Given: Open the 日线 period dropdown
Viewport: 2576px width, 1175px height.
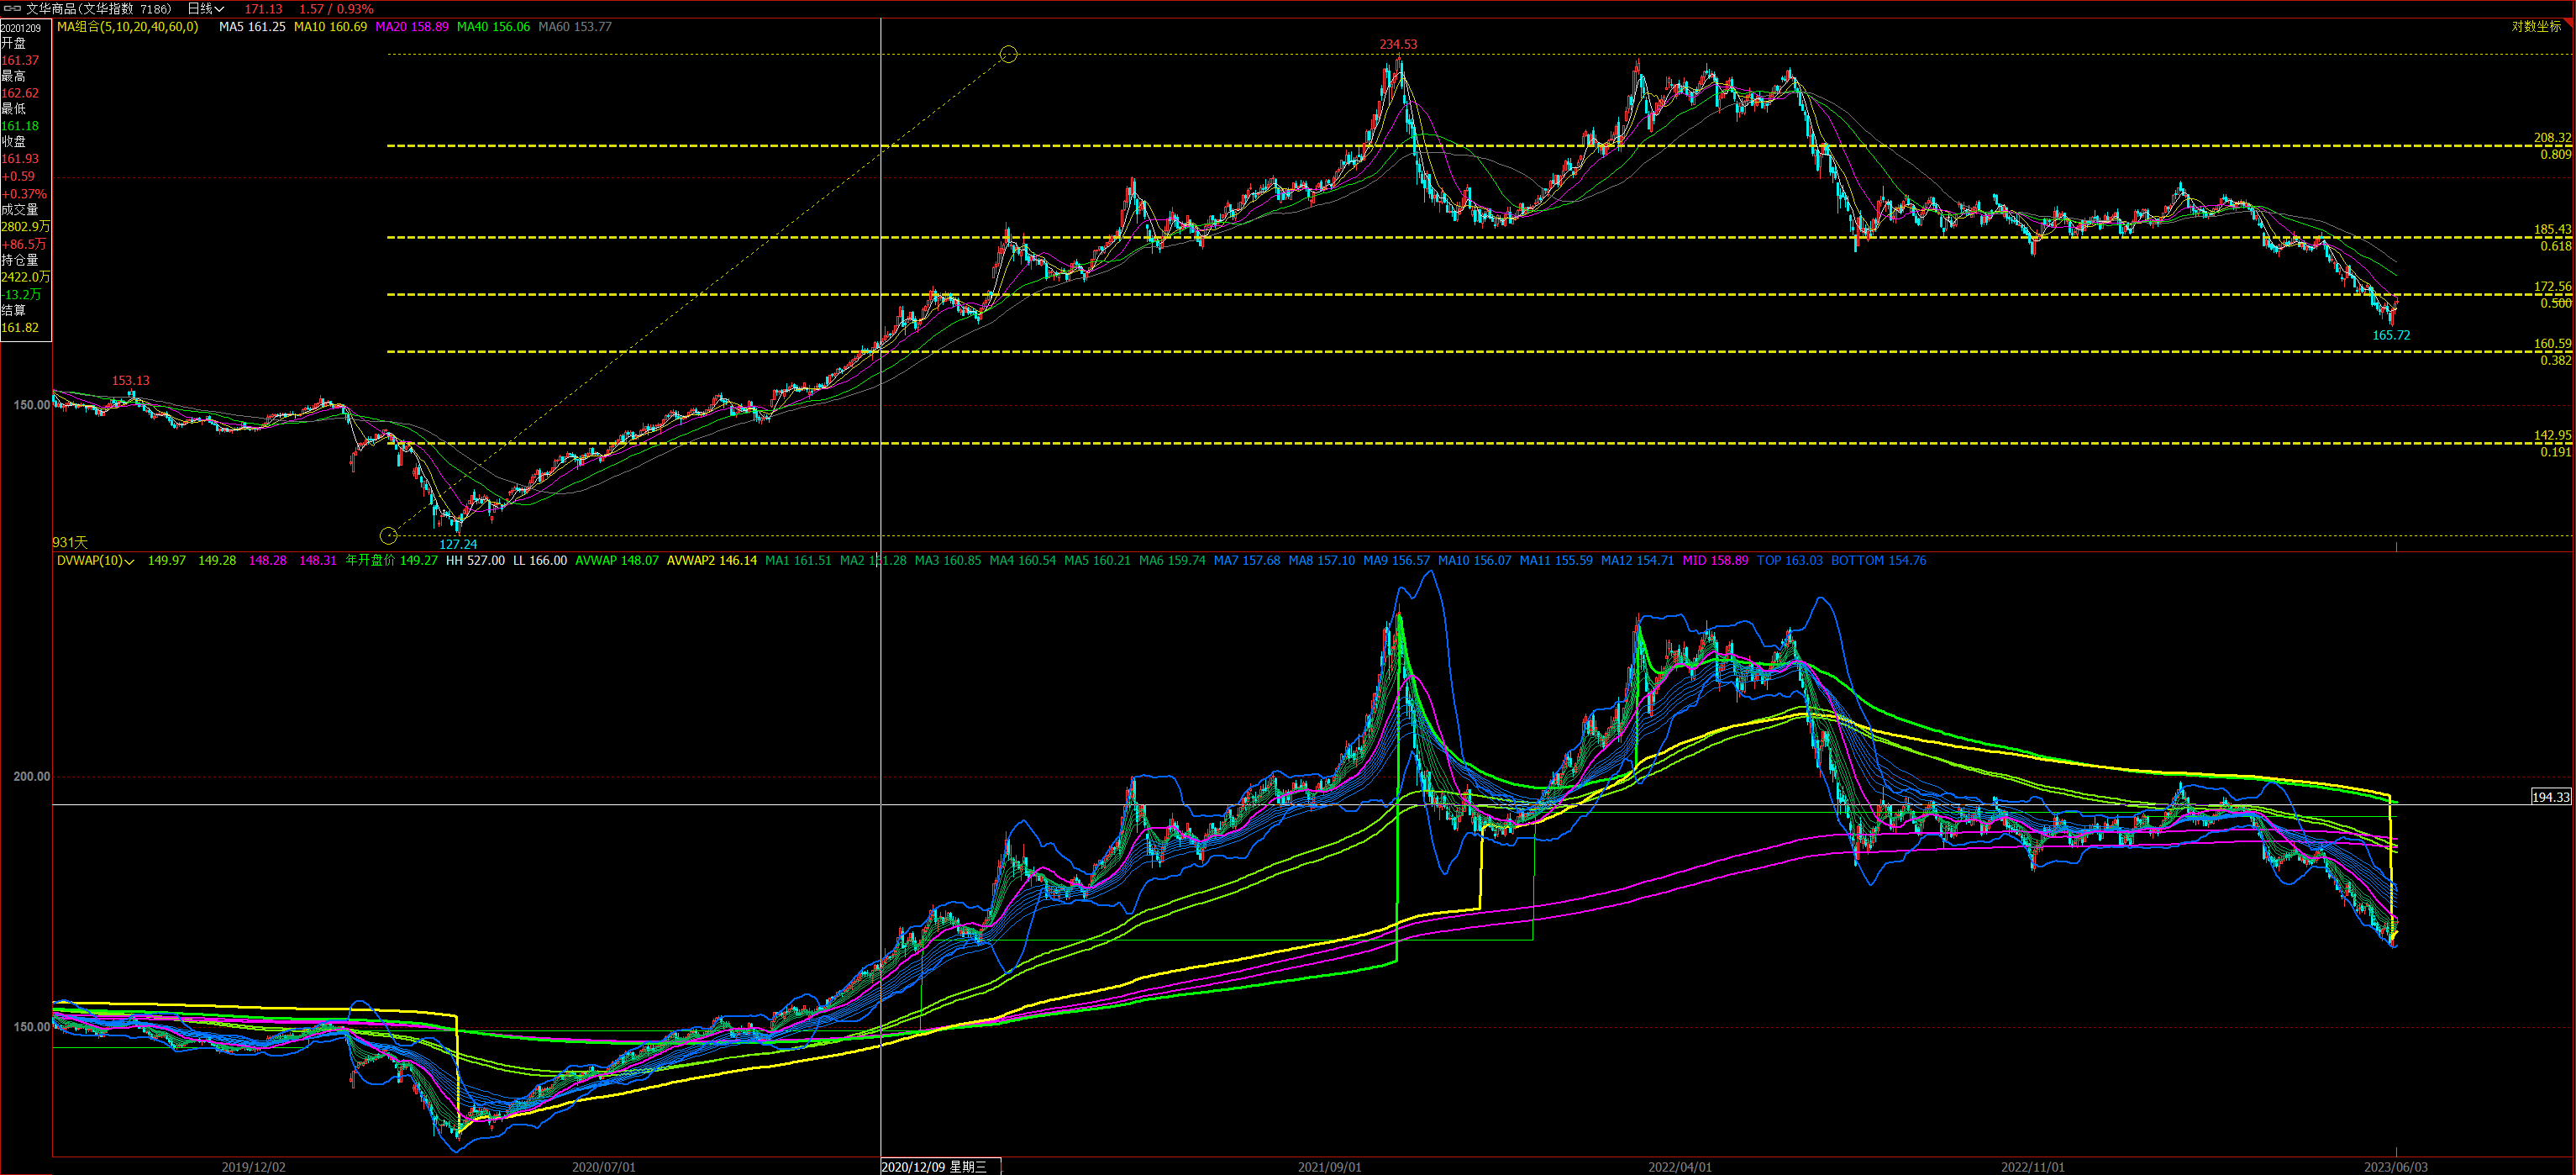Looking at the screenshot, I should tap(206, 9).
